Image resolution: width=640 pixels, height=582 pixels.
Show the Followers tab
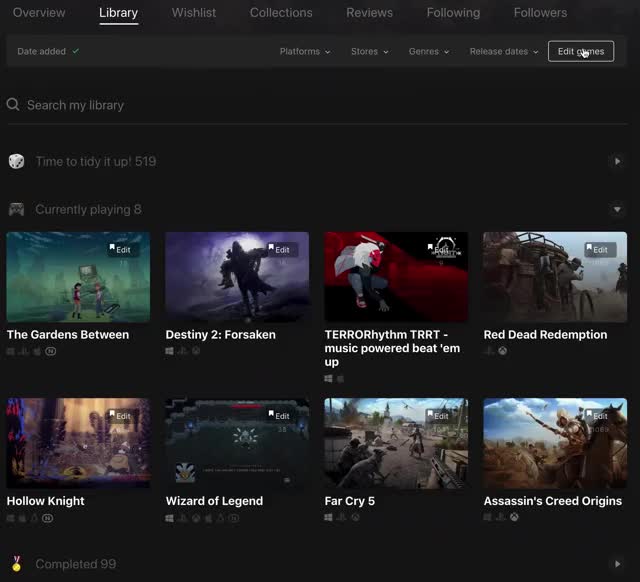540,13
